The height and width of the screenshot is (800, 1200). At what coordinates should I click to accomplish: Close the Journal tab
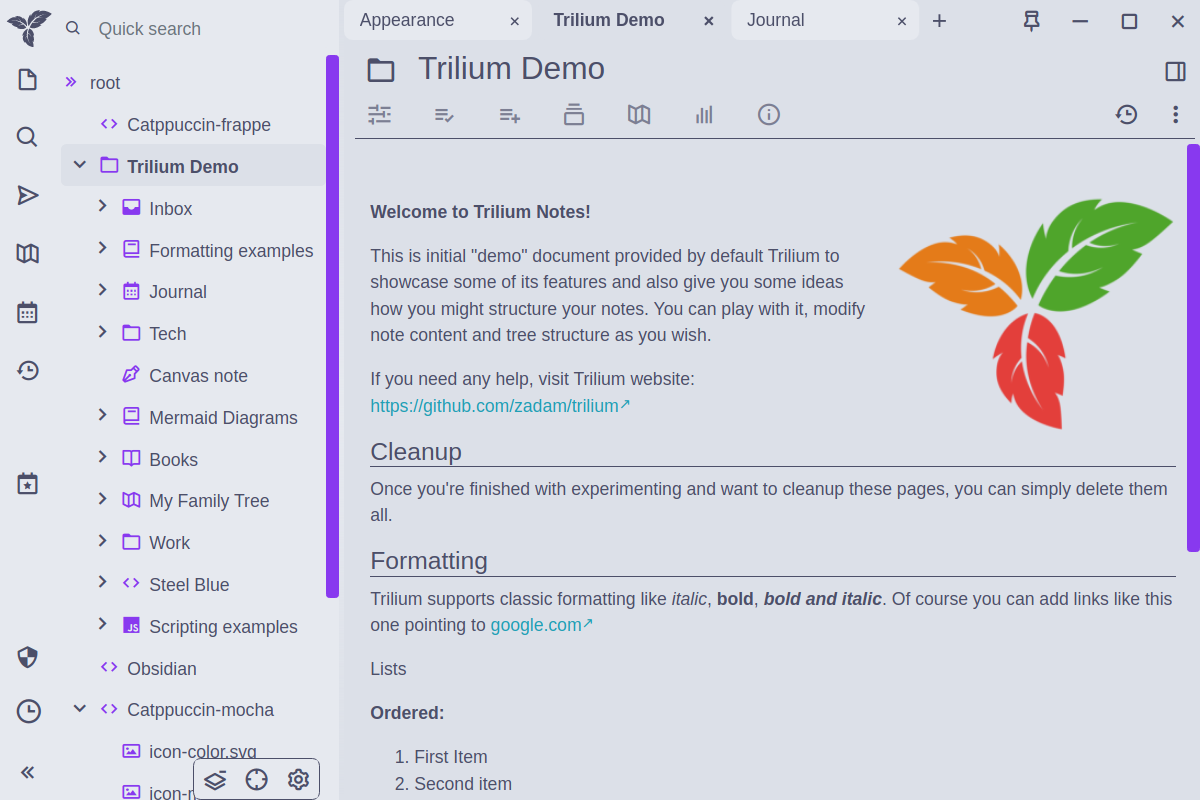902,21
